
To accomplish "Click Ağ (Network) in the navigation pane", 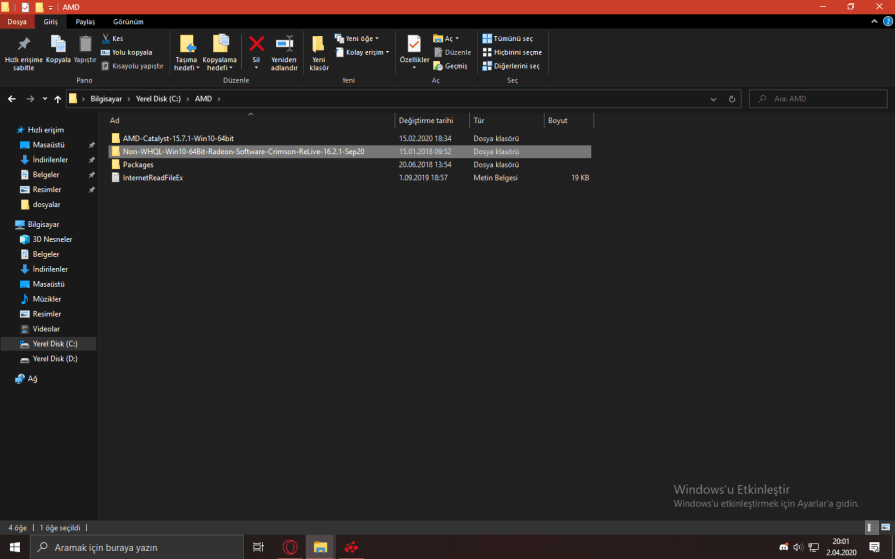I will (32, 379).
